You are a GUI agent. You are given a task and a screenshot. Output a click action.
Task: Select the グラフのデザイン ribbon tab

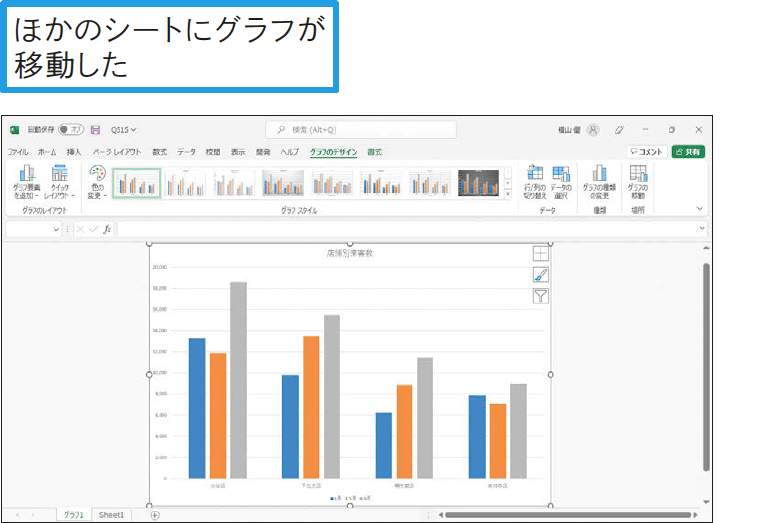point(334,152)
